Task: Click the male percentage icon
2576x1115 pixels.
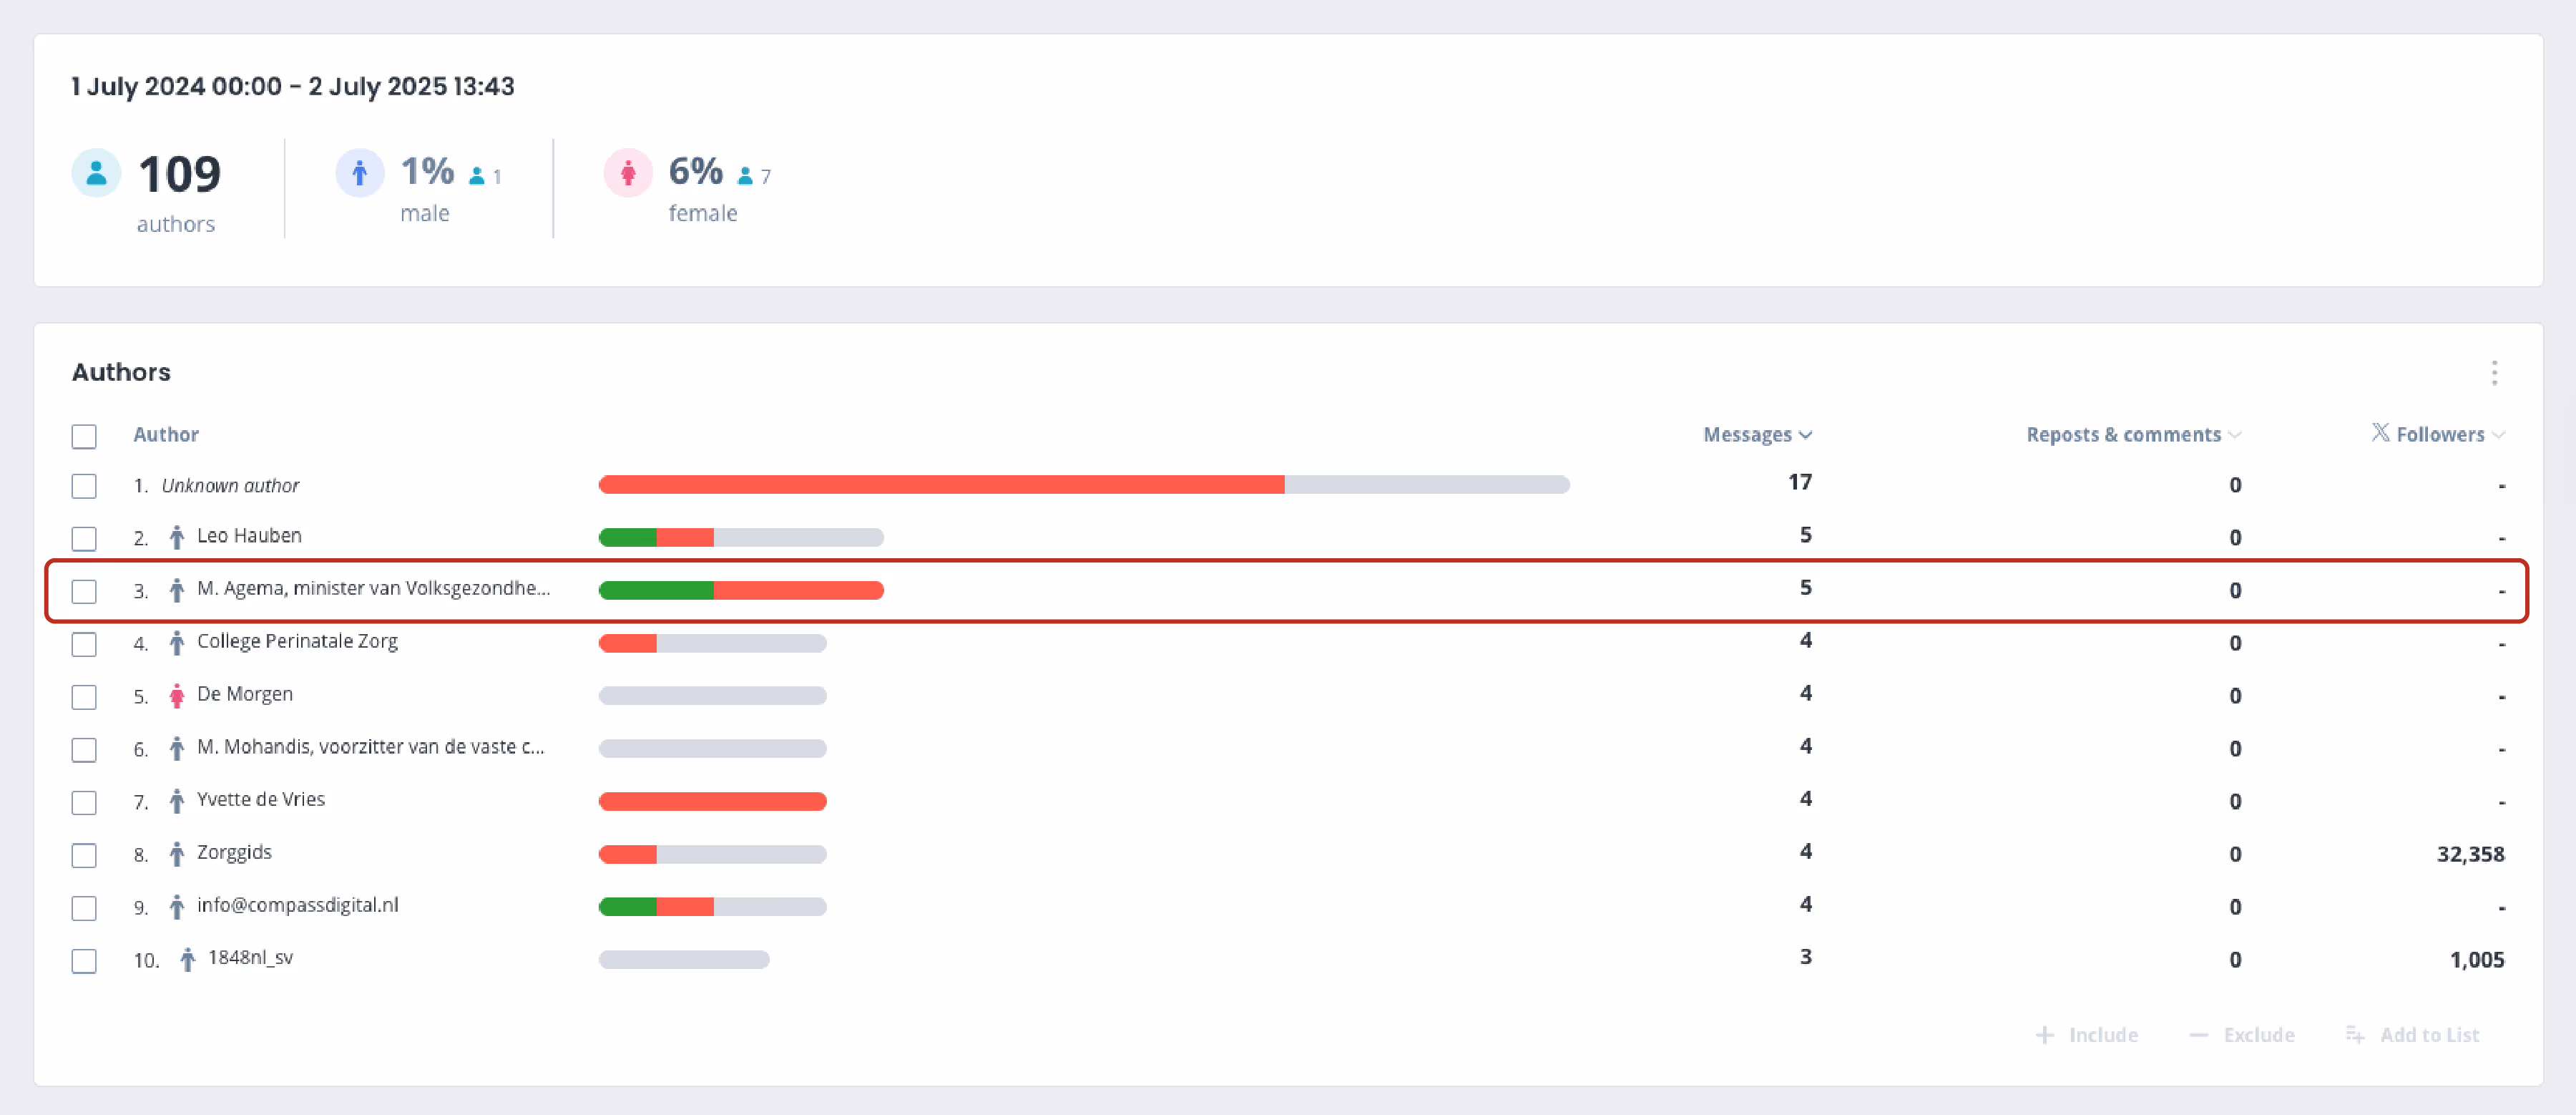Action: coord(360,174)
